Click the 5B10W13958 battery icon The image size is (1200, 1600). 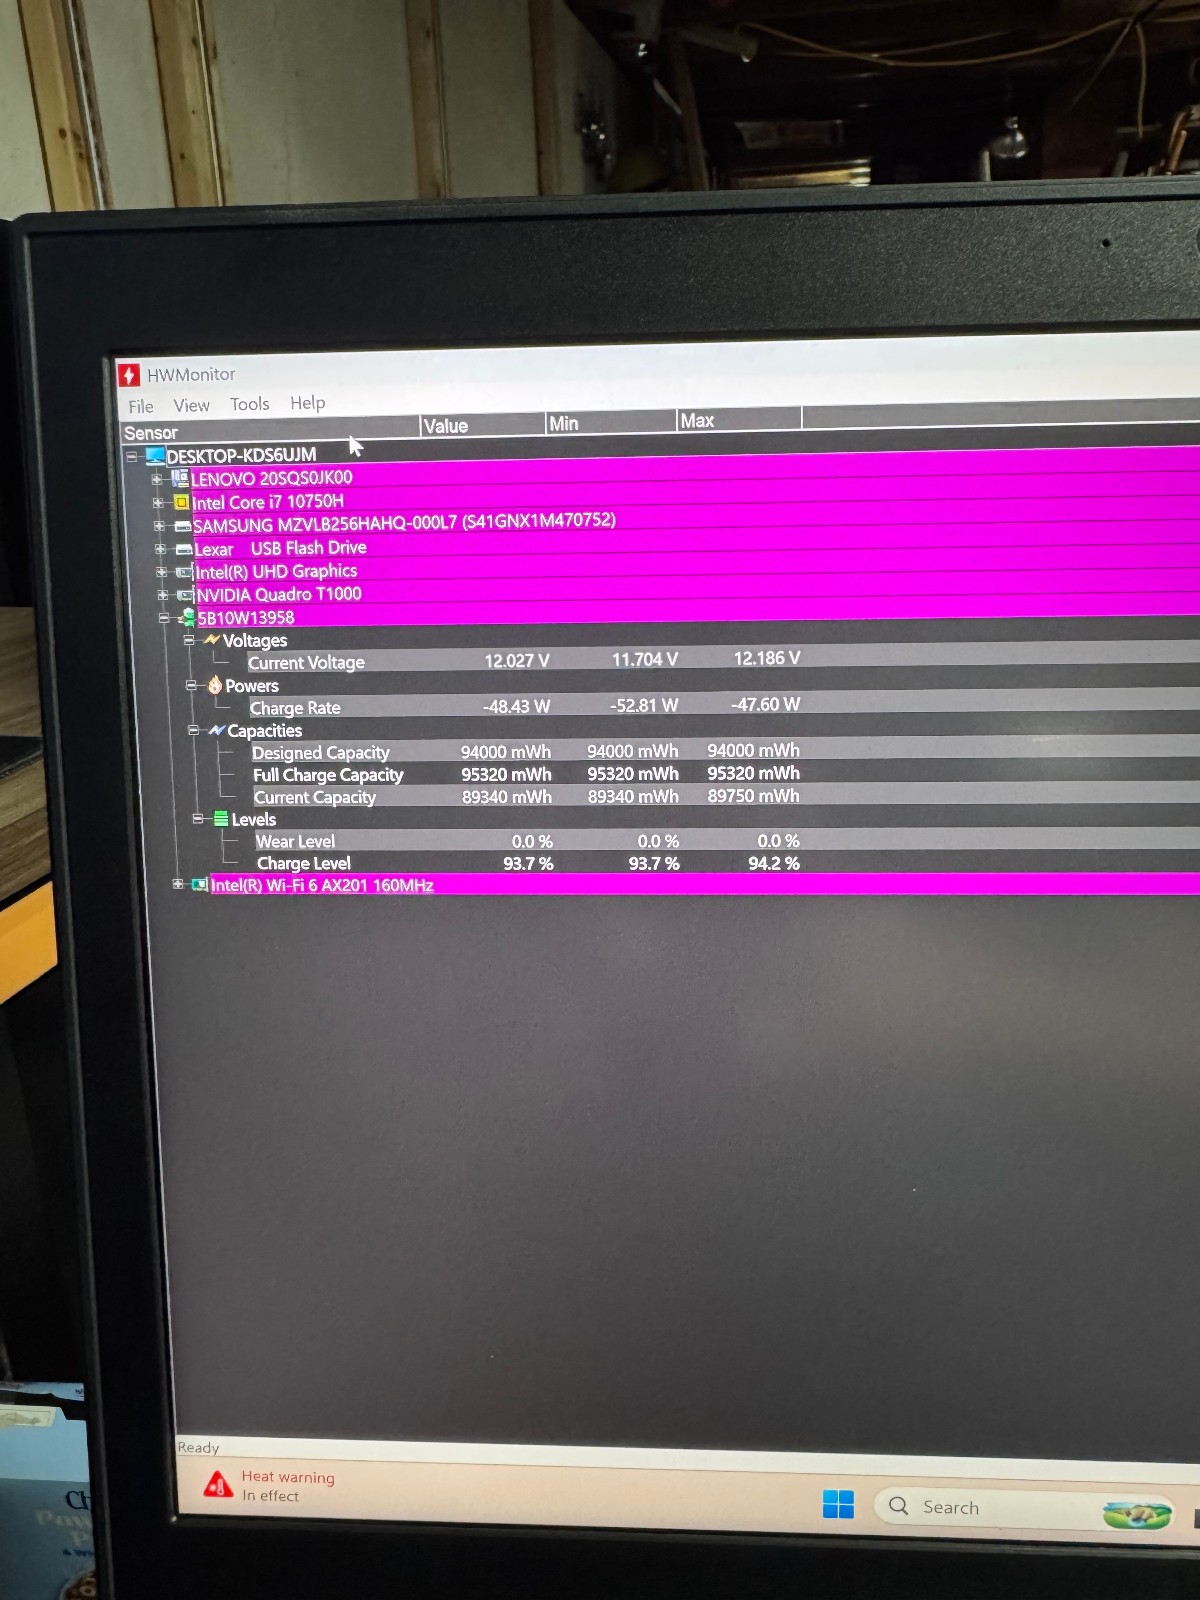coord(188,618)
